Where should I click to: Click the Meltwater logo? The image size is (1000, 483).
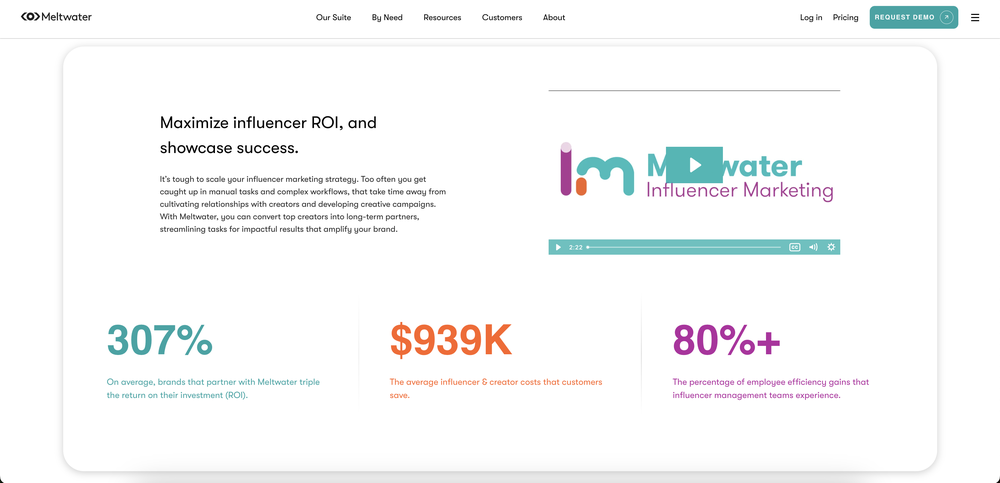pos(56,17)
